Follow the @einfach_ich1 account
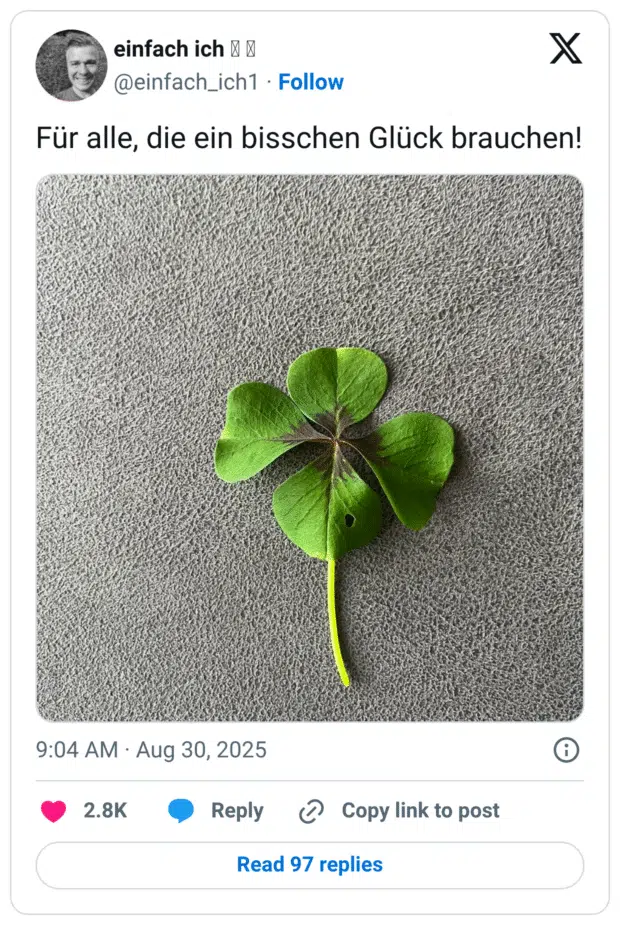The width and height of the screenshot is (620, 925). 310,82
